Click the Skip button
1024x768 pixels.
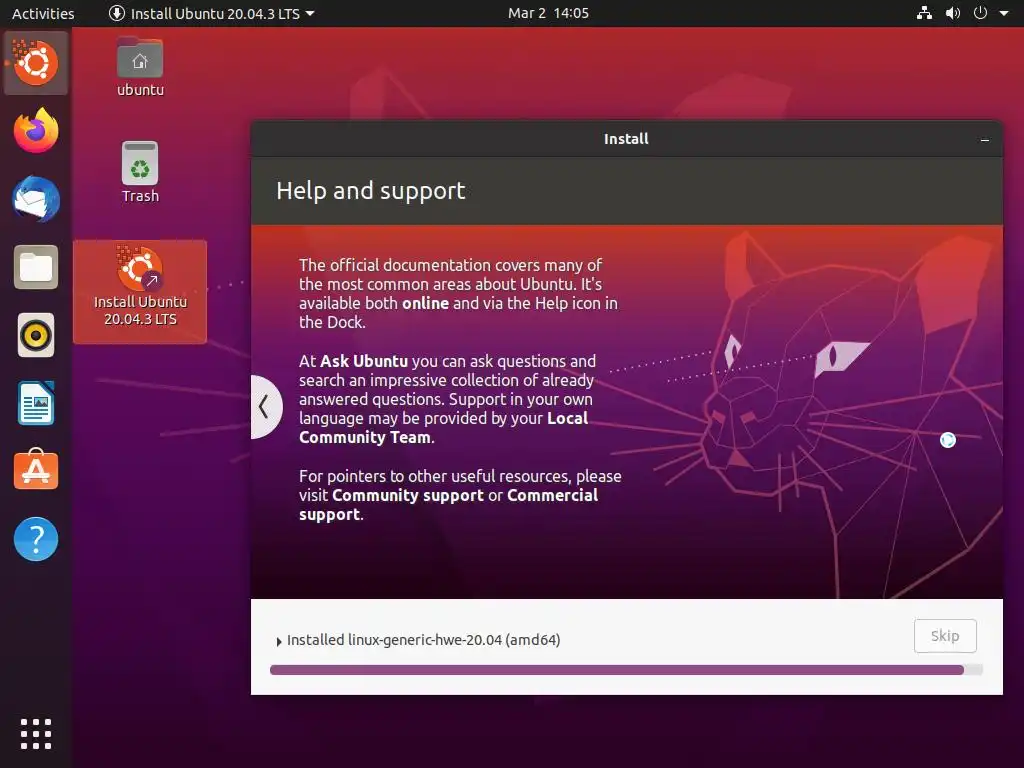point(945,636)
